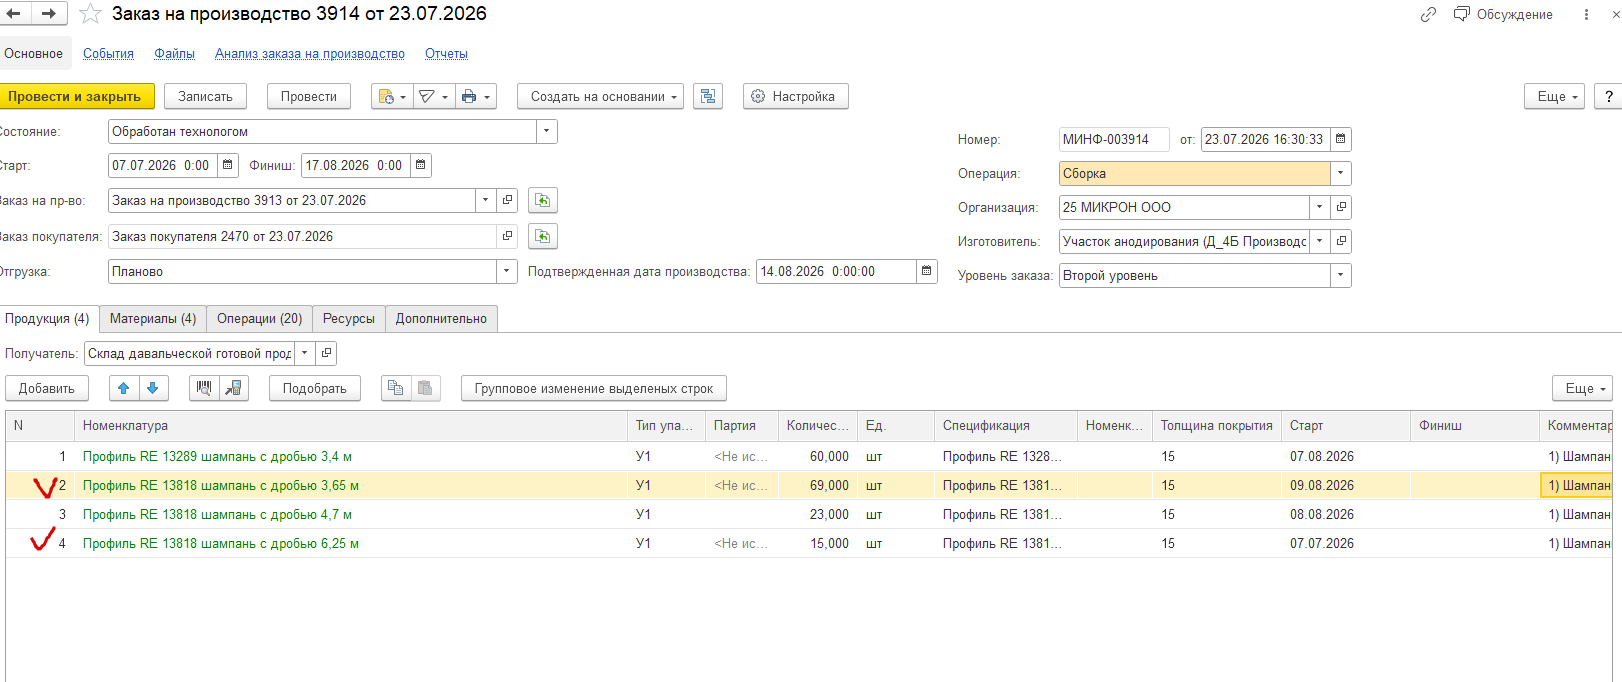The height and width of the screenshot is (682, 1622).
Task: Show the document structure icon
Action: pyautogui.click(x=708, y=96)
